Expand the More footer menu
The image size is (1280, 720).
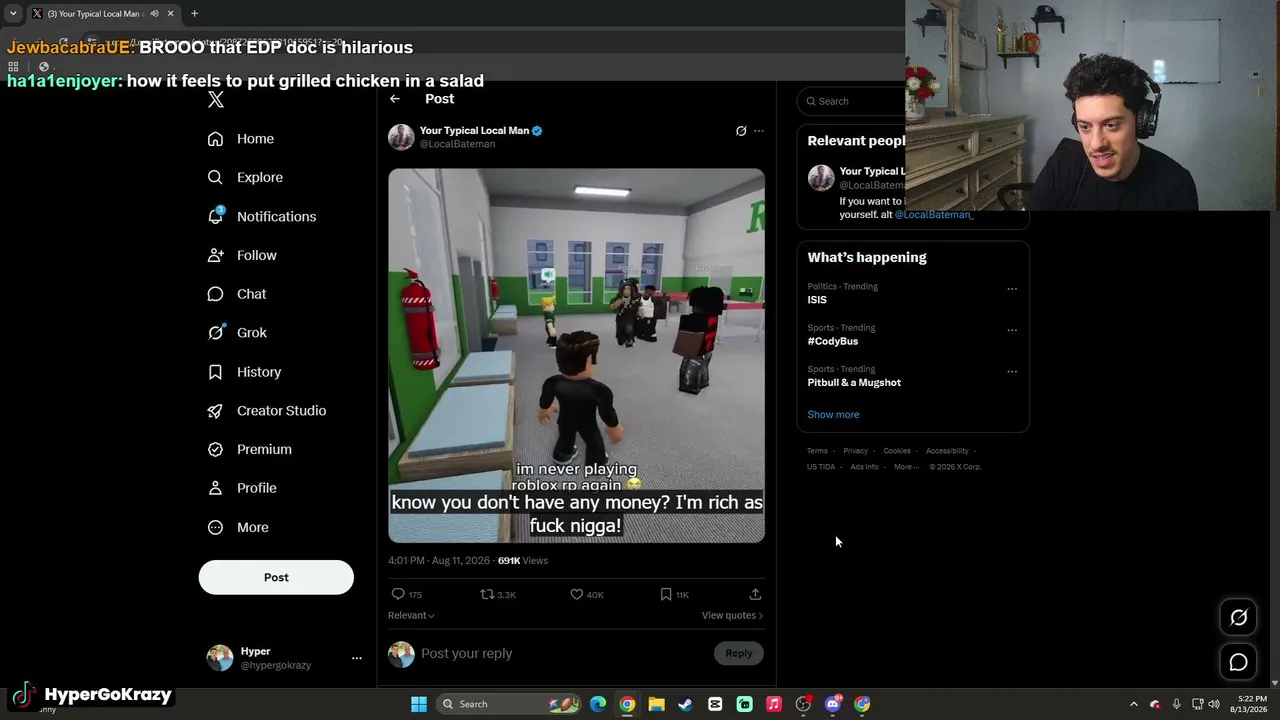905,467
